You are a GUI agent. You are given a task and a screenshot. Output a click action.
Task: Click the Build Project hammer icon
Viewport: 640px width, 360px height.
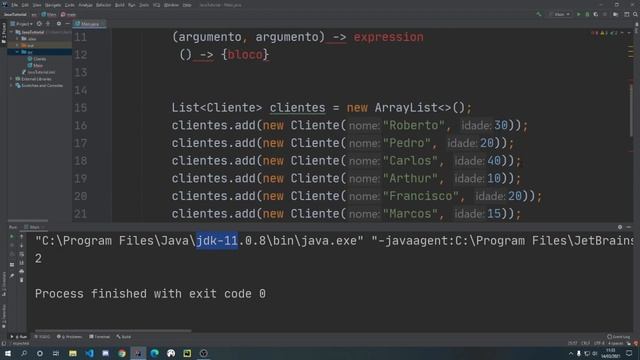click(x=539, y=14)
